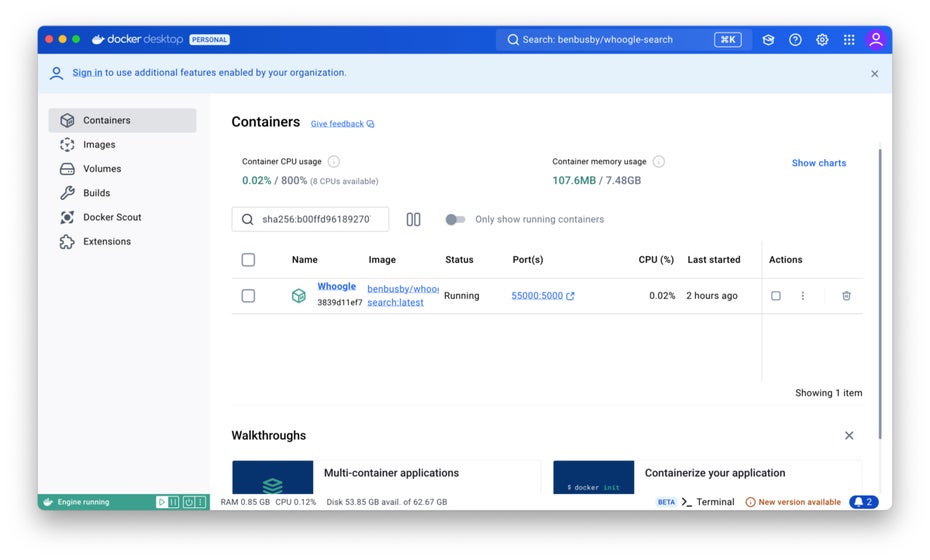930x560 pixels.
Task: Click info icon beside Container memory usage
Action: click(x=658, y=161)
